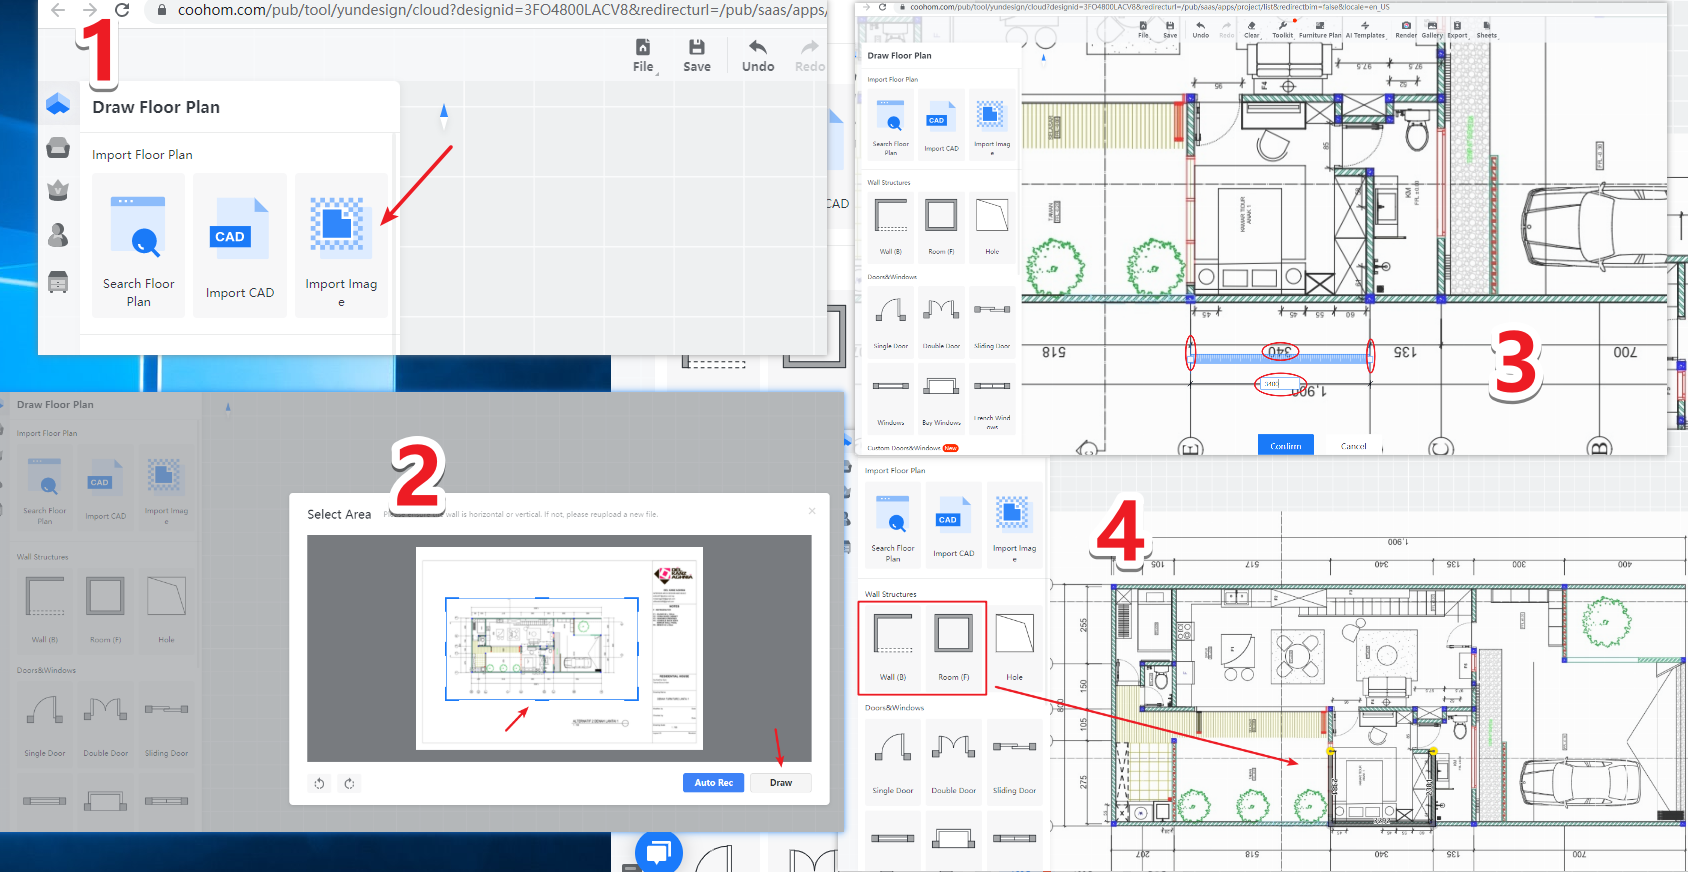Image resolution: width=1688 pixels, height=872 pixels.
Task: Click browser reload icon in step 1
Action: [122, 10]
